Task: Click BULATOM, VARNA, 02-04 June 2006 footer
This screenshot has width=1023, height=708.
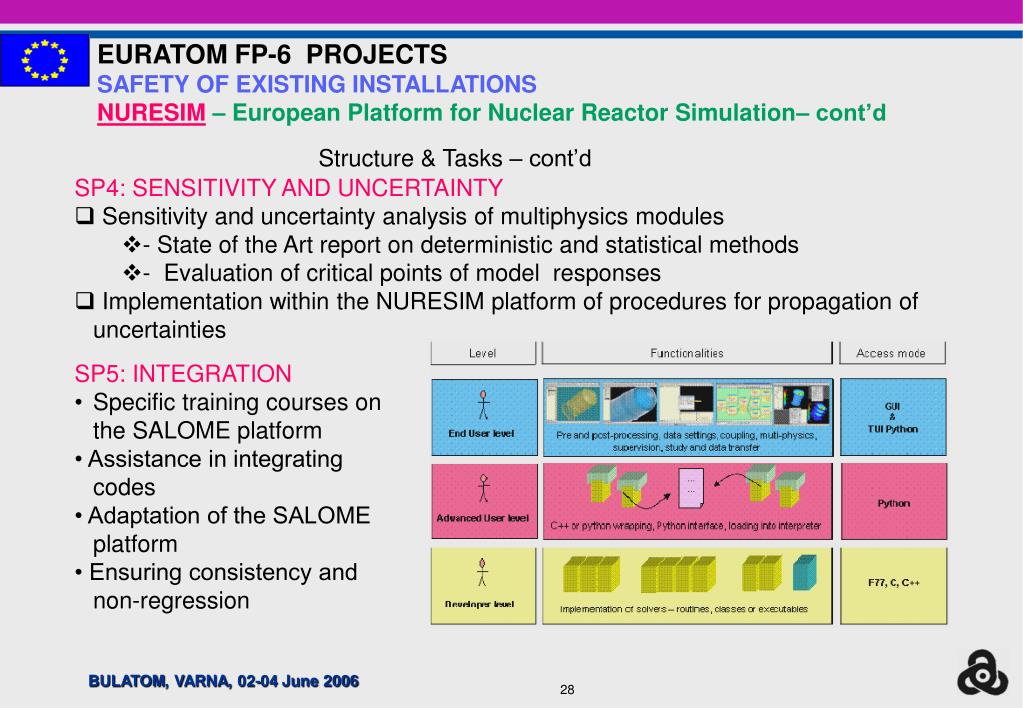Action: pyautogui.click(x=224, y=681)
